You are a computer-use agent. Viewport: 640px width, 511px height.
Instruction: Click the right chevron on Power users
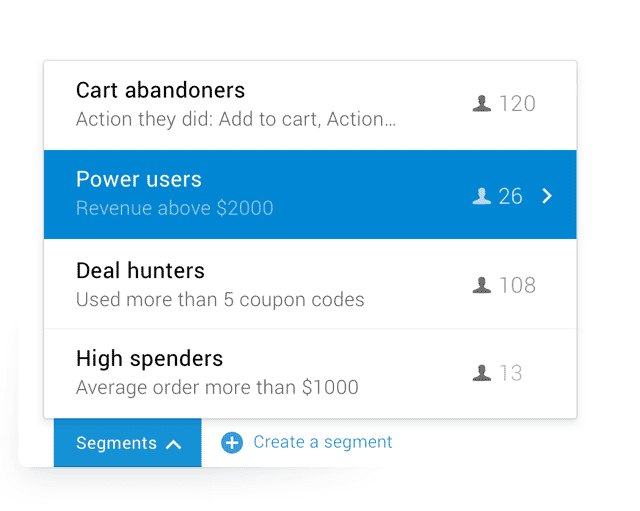click(547, 196)
